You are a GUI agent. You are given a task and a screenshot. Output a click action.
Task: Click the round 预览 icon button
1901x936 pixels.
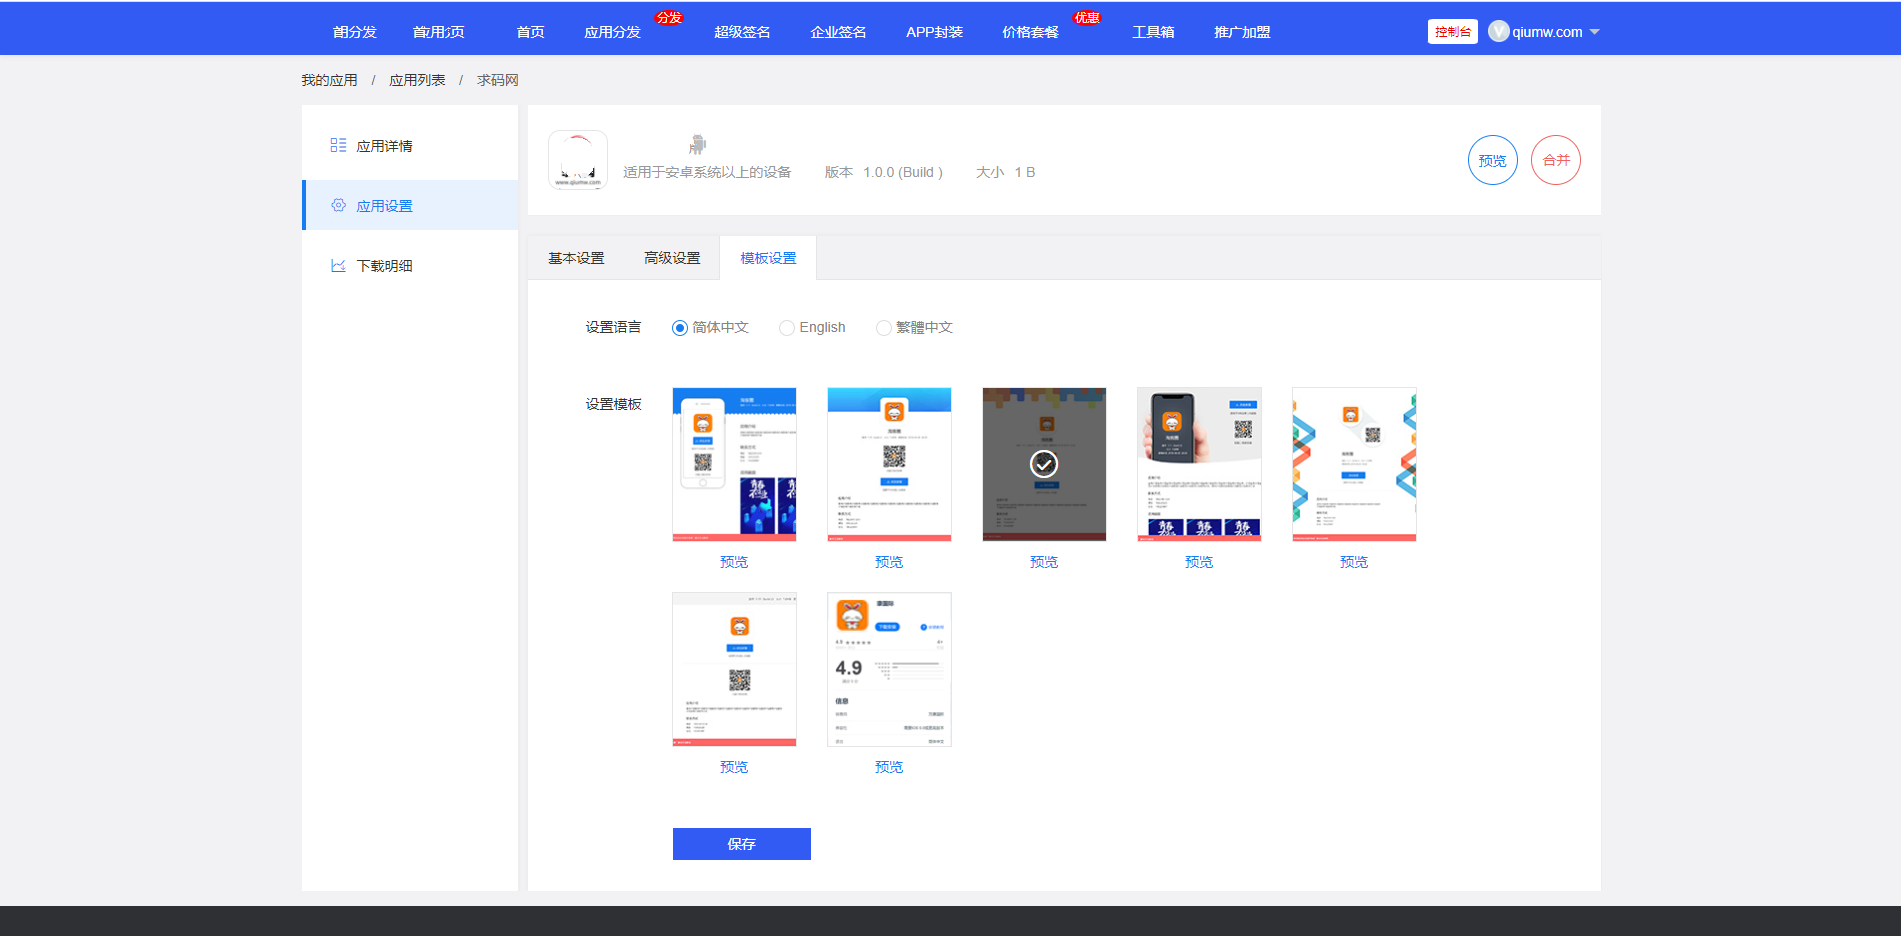tap(1492, 160)
